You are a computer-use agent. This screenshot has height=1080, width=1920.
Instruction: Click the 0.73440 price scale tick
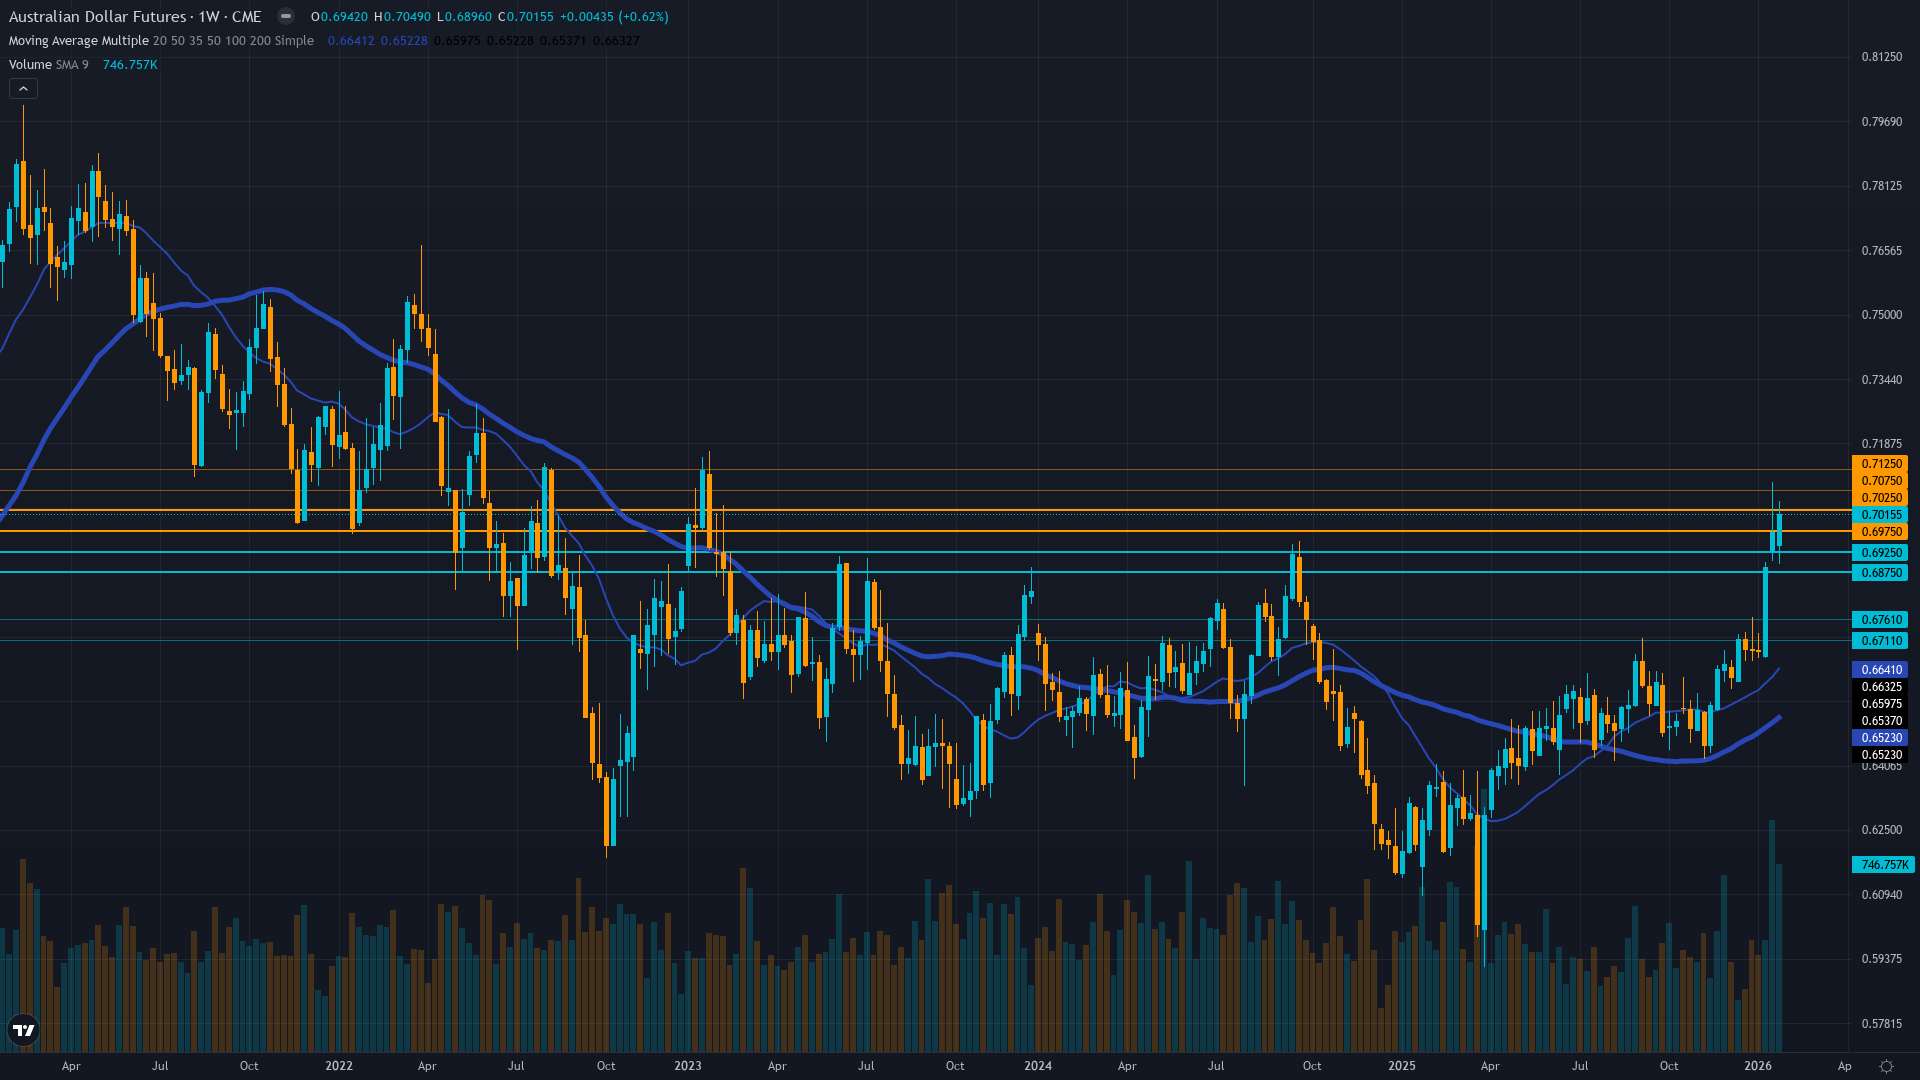tap(1881, 380)
